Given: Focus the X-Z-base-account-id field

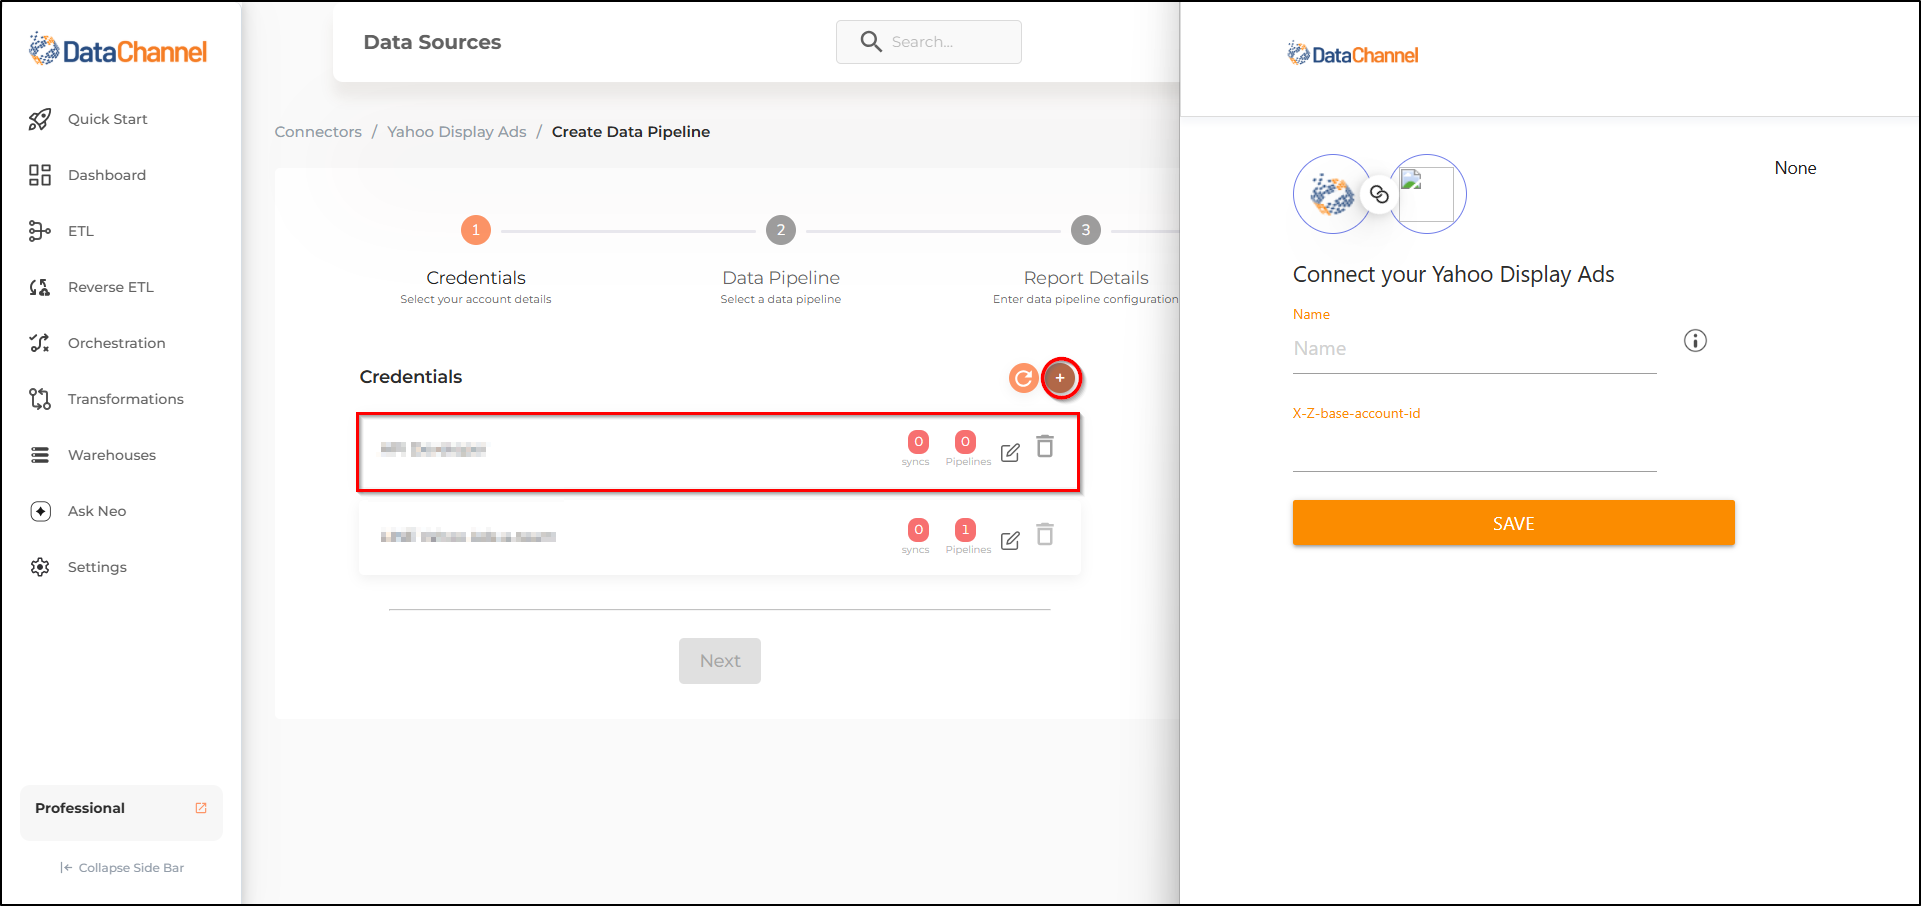Looking at the screenshot, I should 1475,449.
